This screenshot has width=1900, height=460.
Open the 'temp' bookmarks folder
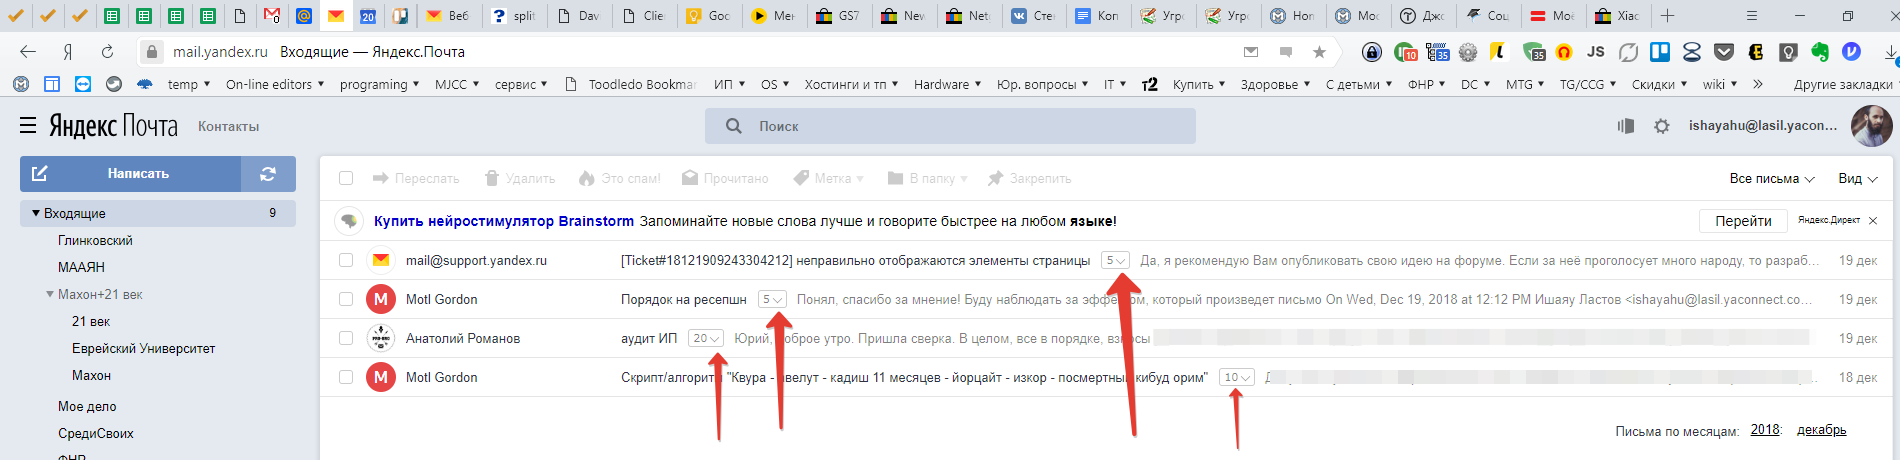(189, 85)
